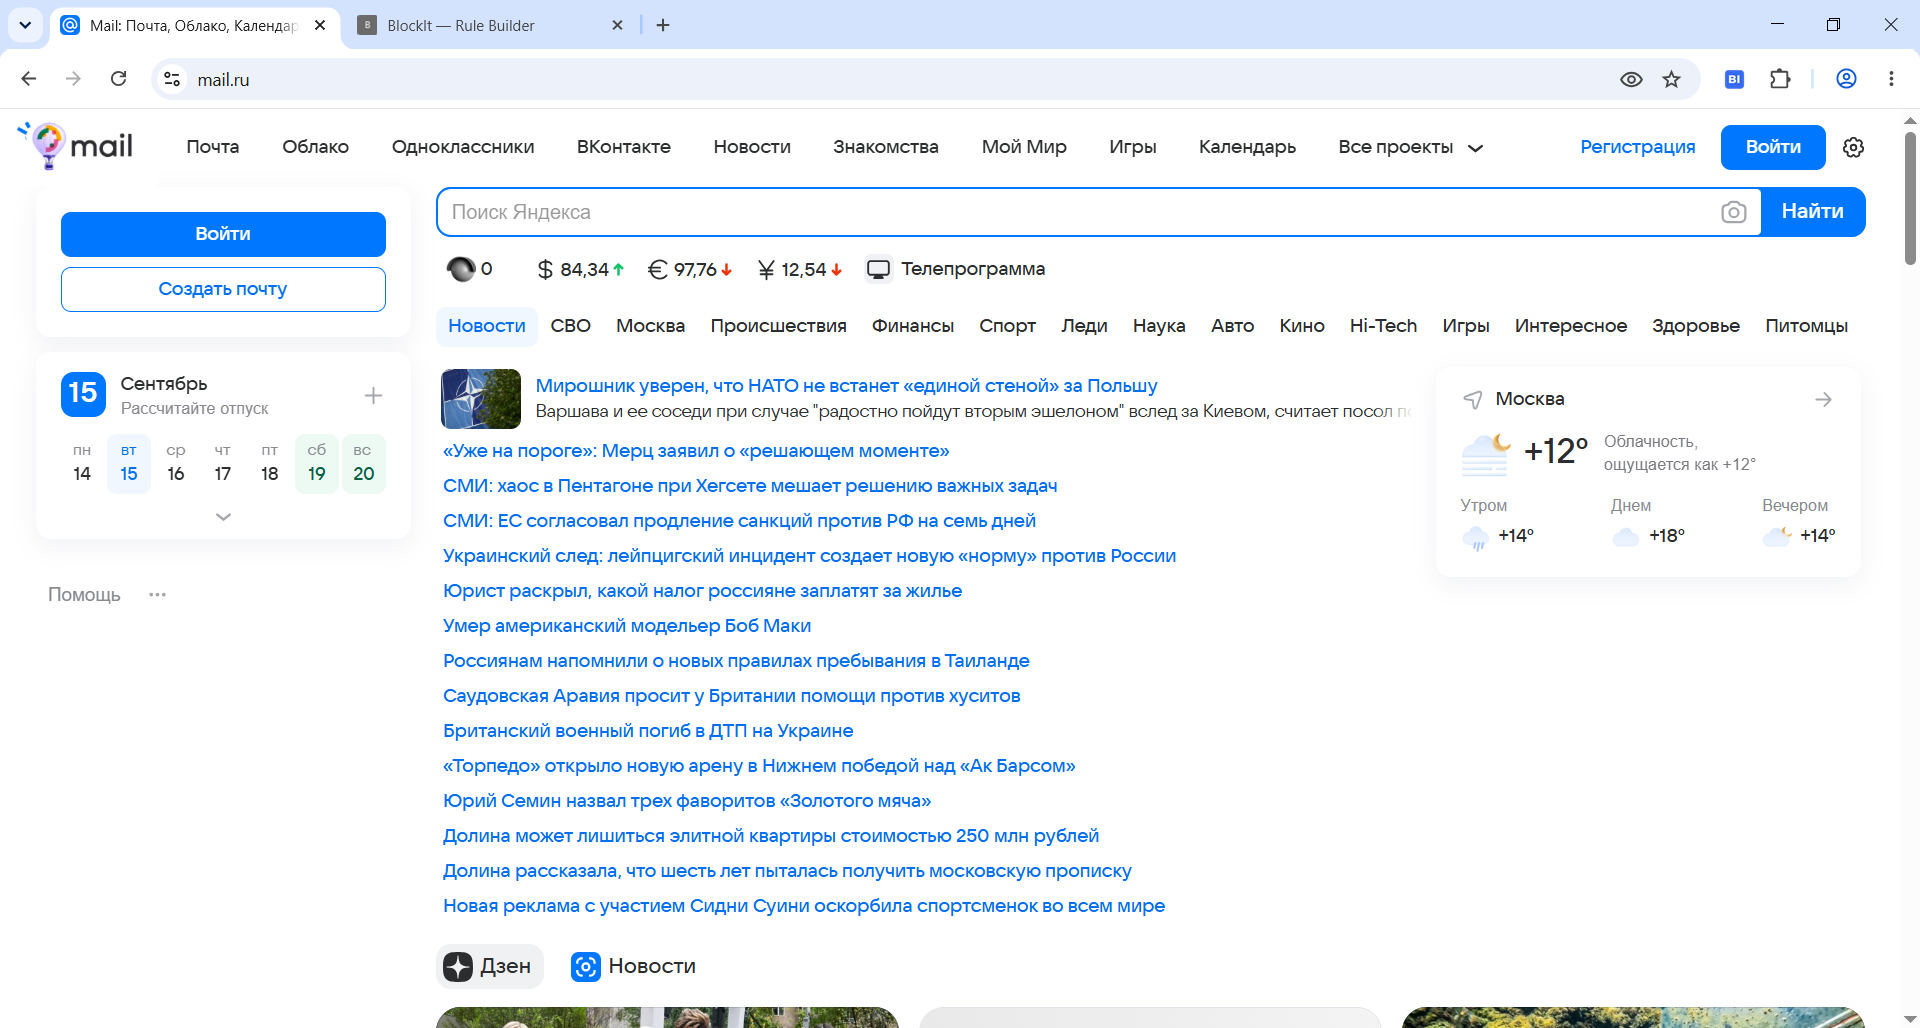Open the Дзен feed tab

(x=489, y=966)
